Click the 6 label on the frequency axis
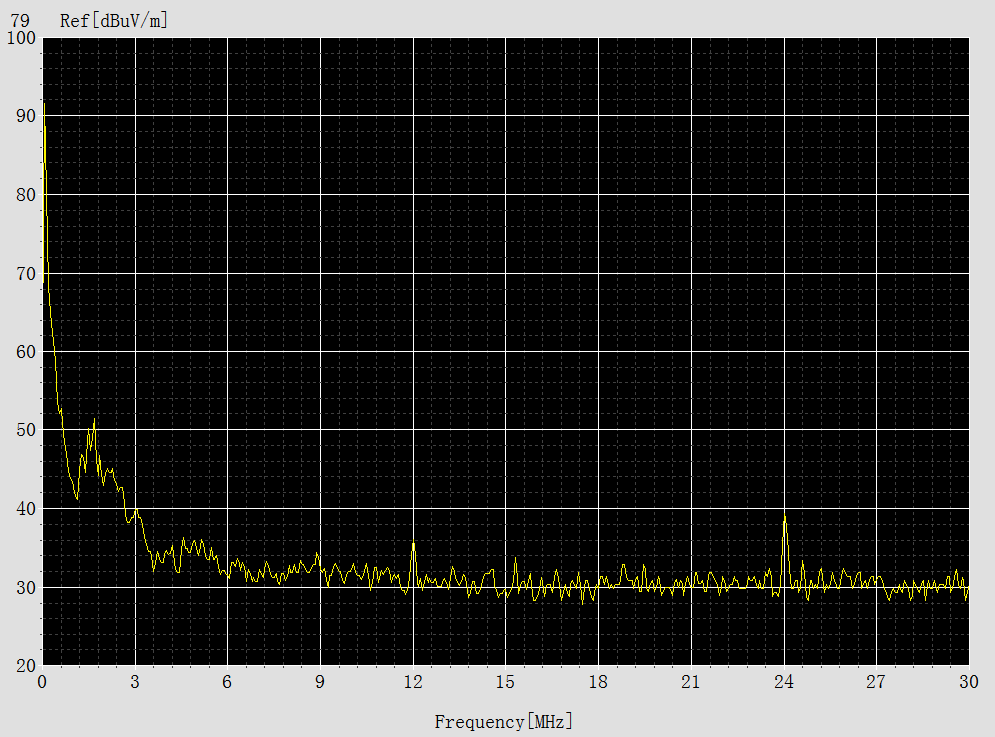Screen dimensions: 995x737 [x=227, y=682]
